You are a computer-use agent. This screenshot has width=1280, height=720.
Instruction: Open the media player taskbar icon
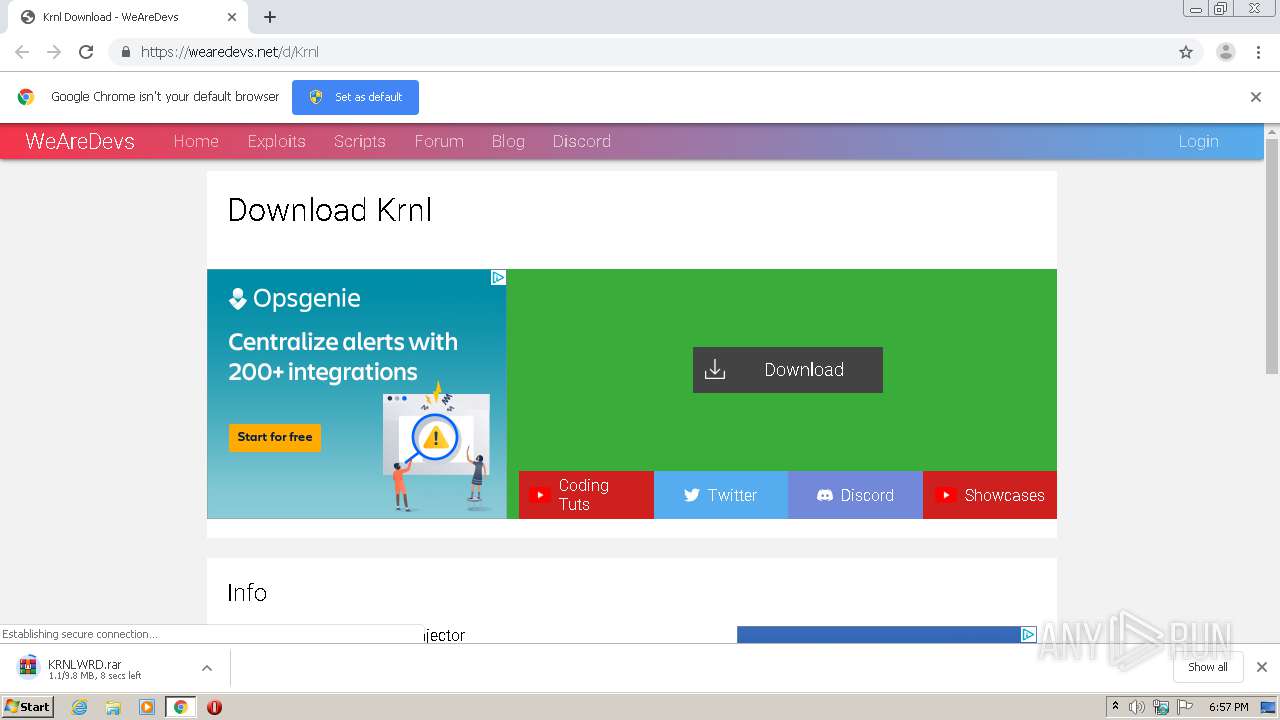tap(147, 707)
